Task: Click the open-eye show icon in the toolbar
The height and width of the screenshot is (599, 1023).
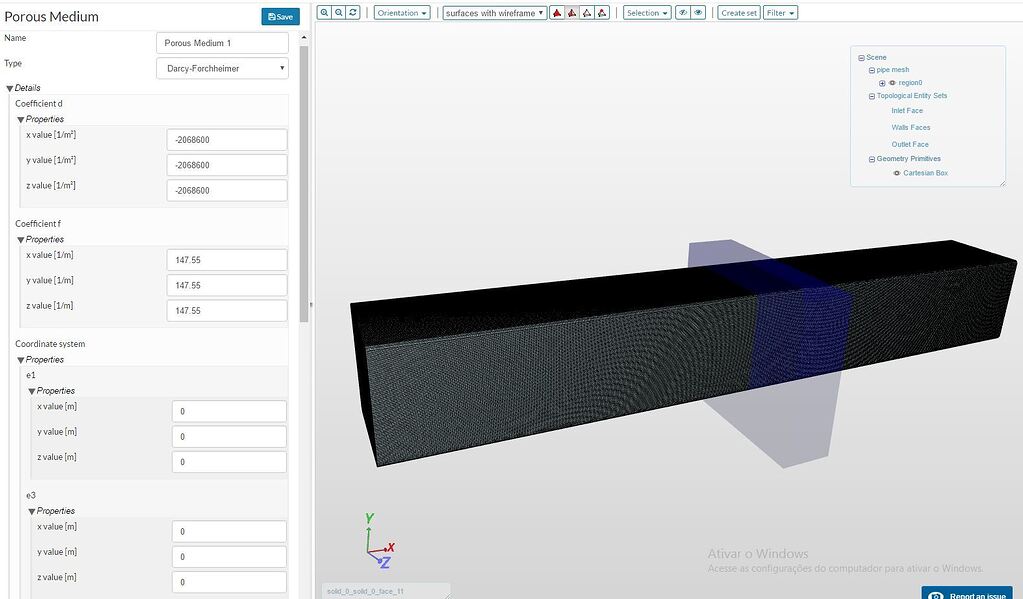Action: (x=700, y=12)
